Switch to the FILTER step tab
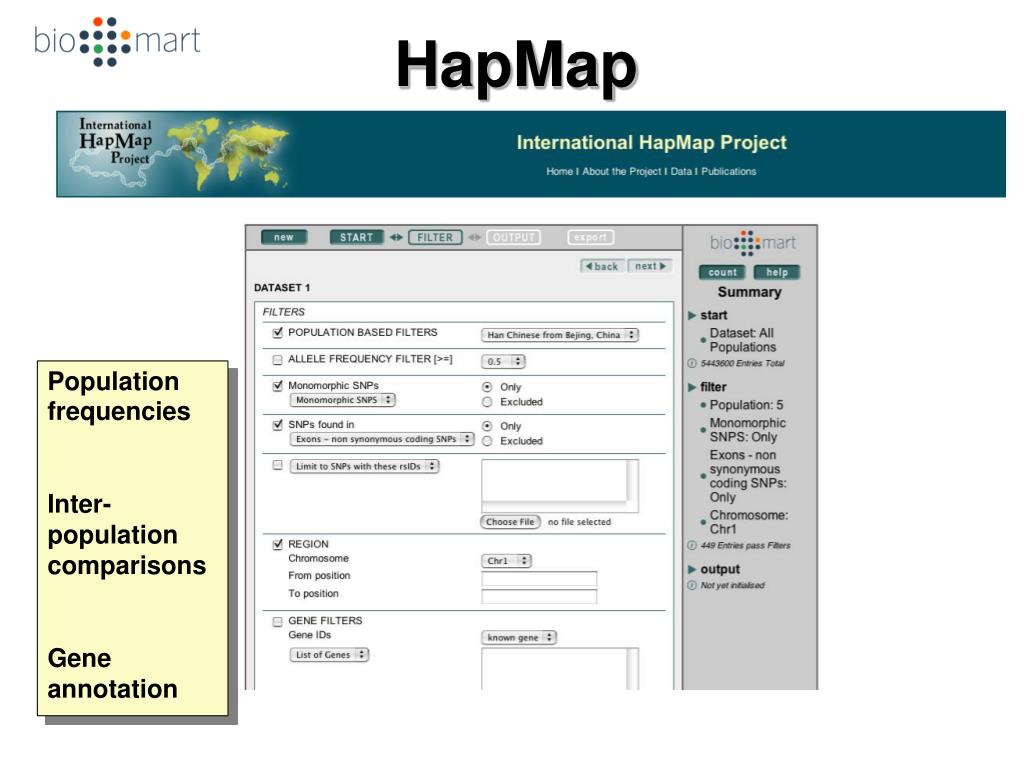Screen dimensions: 1024x768 coord(435,237)
